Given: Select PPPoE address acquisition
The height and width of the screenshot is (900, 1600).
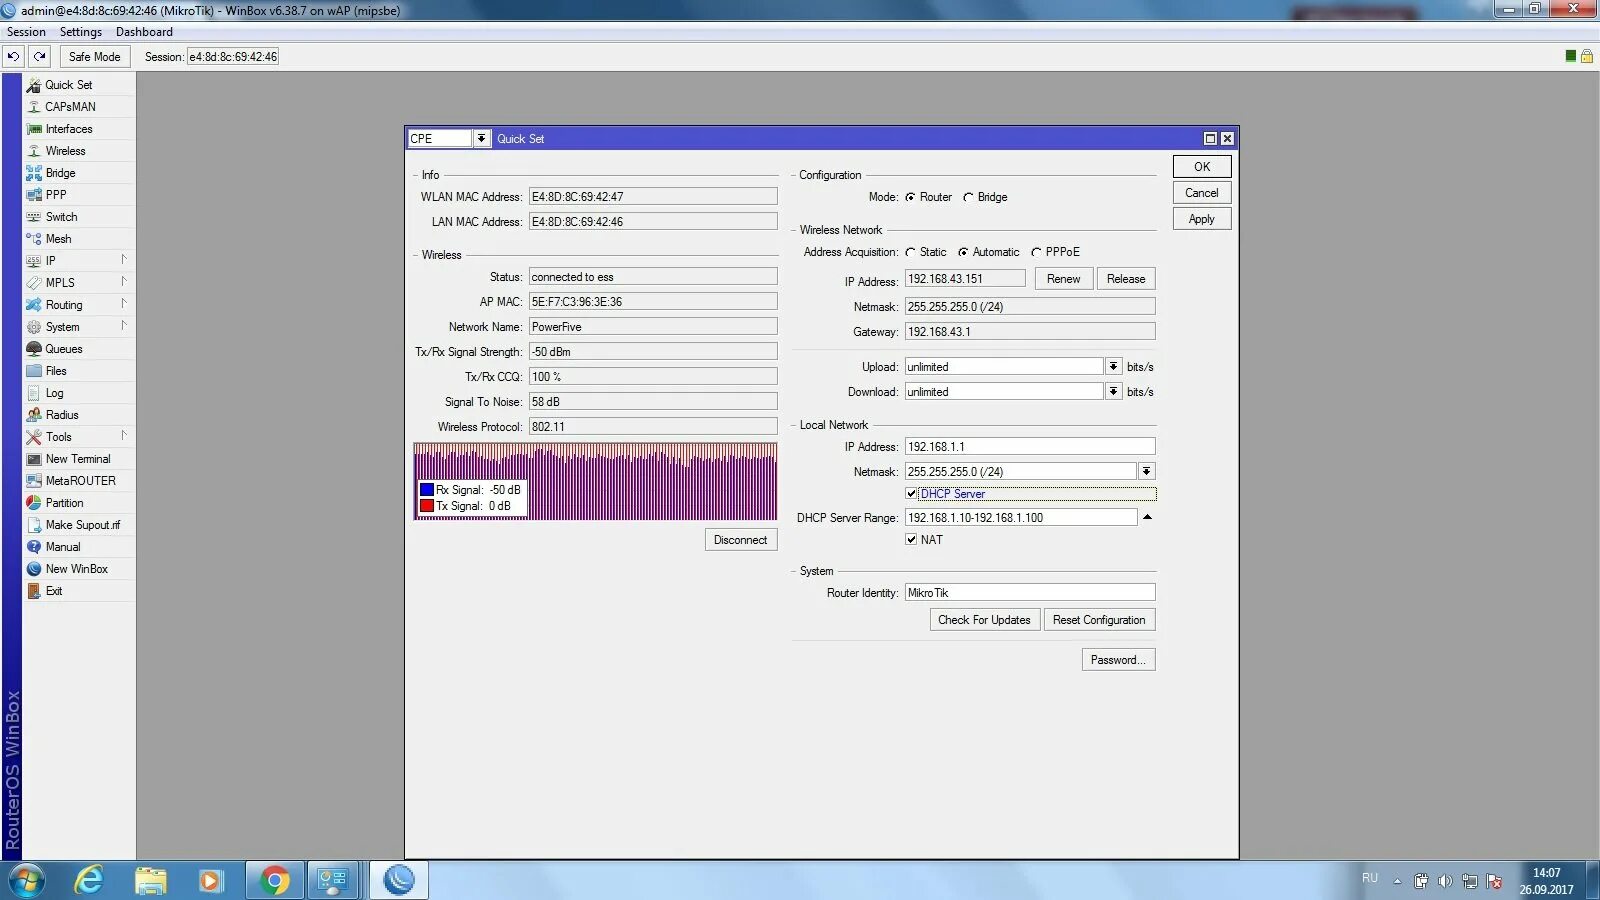Looking at the screenshot, I should [x=1036, y=252].
